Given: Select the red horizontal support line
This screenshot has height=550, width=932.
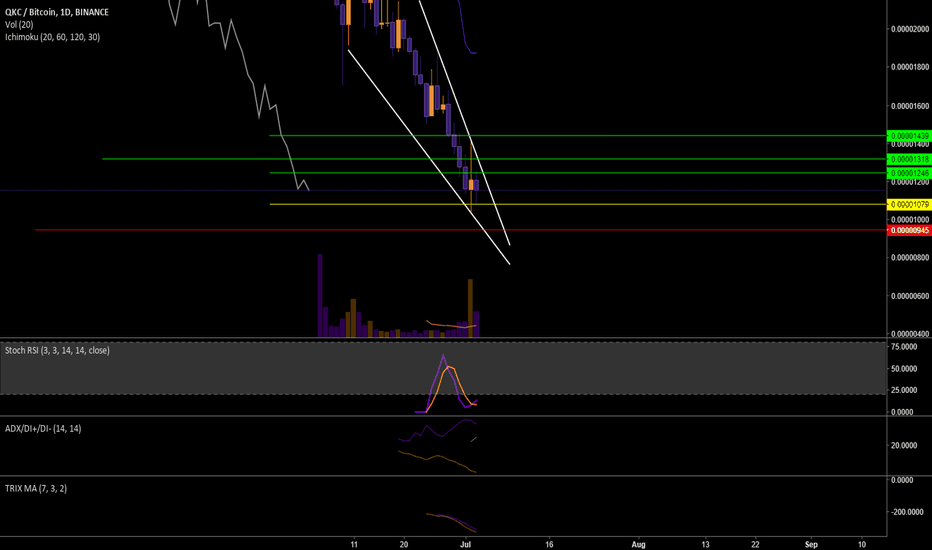Looking at the screenshot, I should point(461,230).
